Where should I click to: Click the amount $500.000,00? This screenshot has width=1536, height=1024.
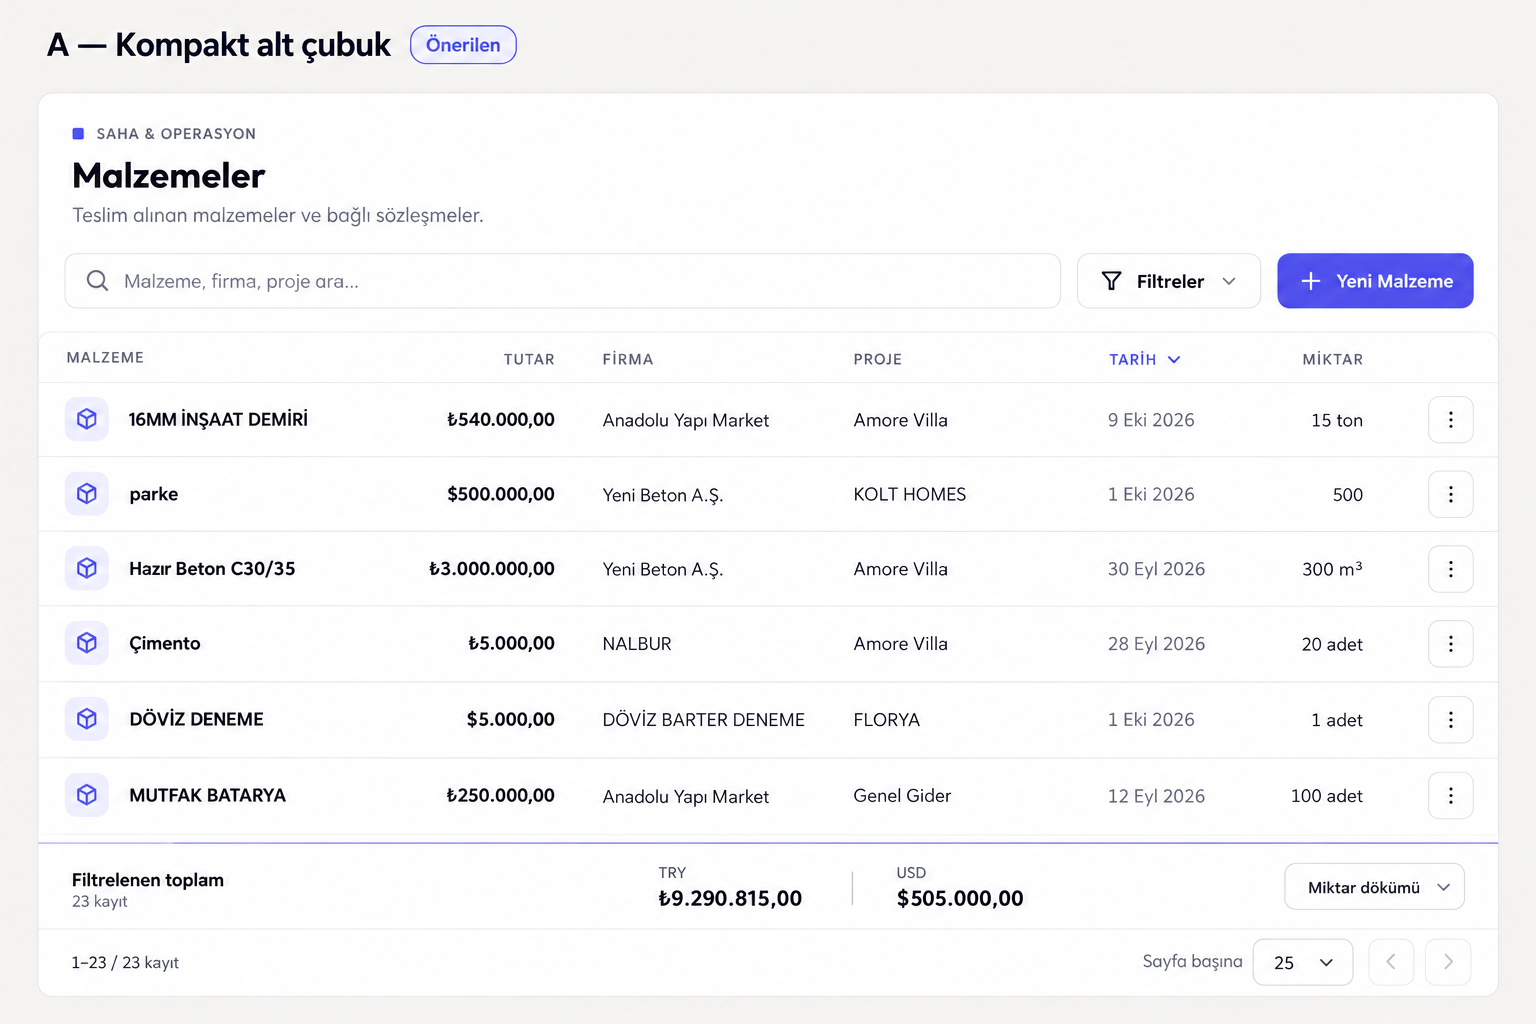(500, 494)
